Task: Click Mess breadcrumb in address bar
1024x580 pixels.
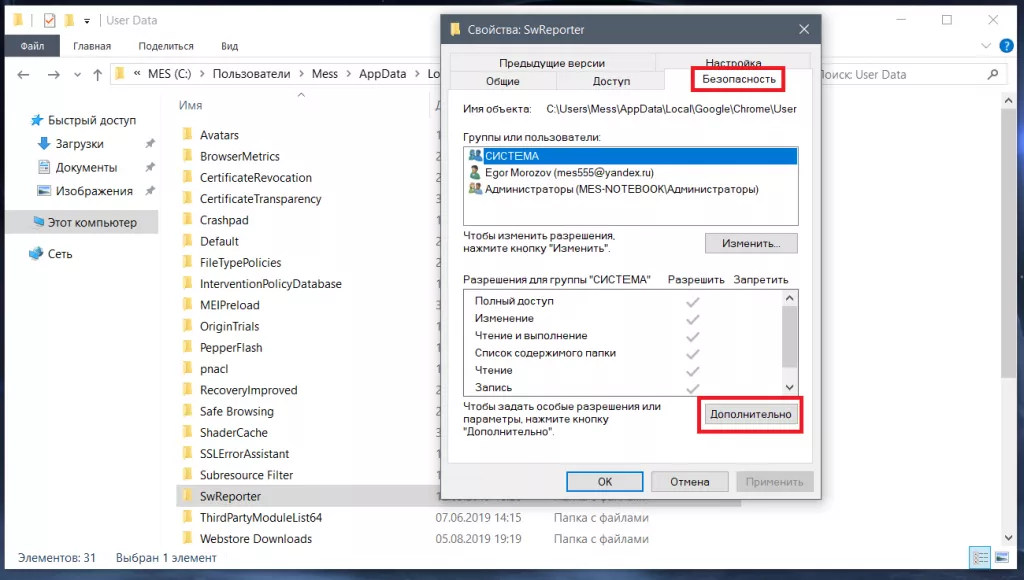Action: tap(325, 74)
